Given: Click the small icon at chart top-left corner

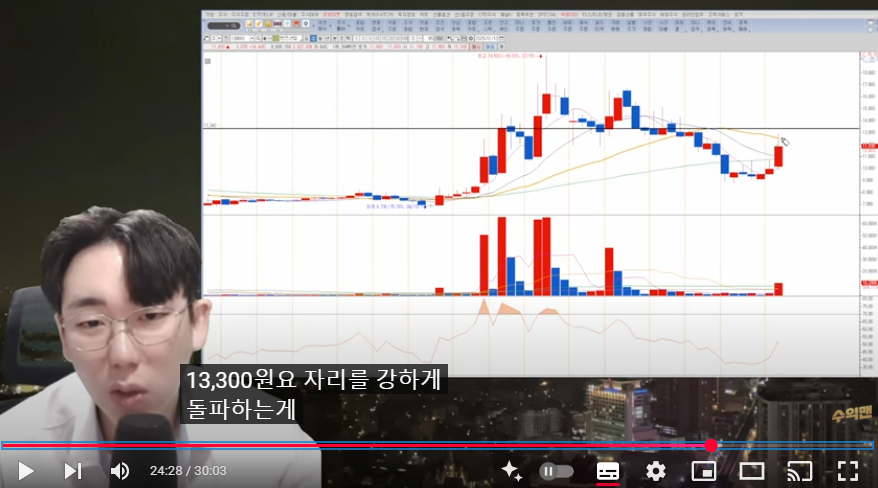Looking at the screenshot, I should pos(208,60).
